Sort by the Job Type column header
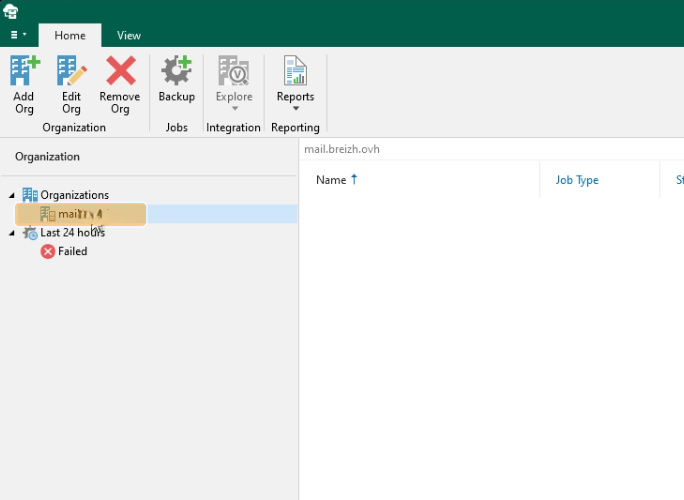The image size is (684, 500). tap(577, 180)
